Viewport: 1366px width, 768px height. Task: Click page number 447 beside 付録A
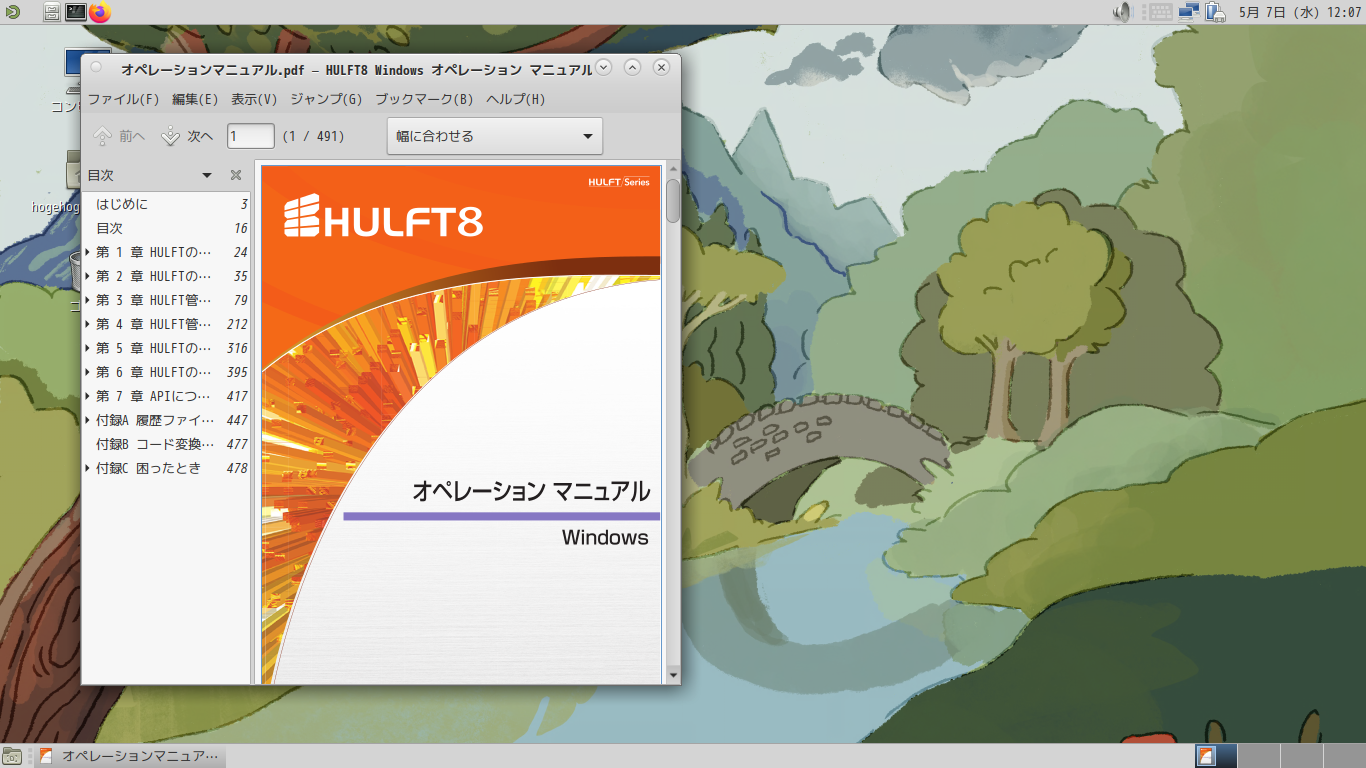[x=237, y=420]
